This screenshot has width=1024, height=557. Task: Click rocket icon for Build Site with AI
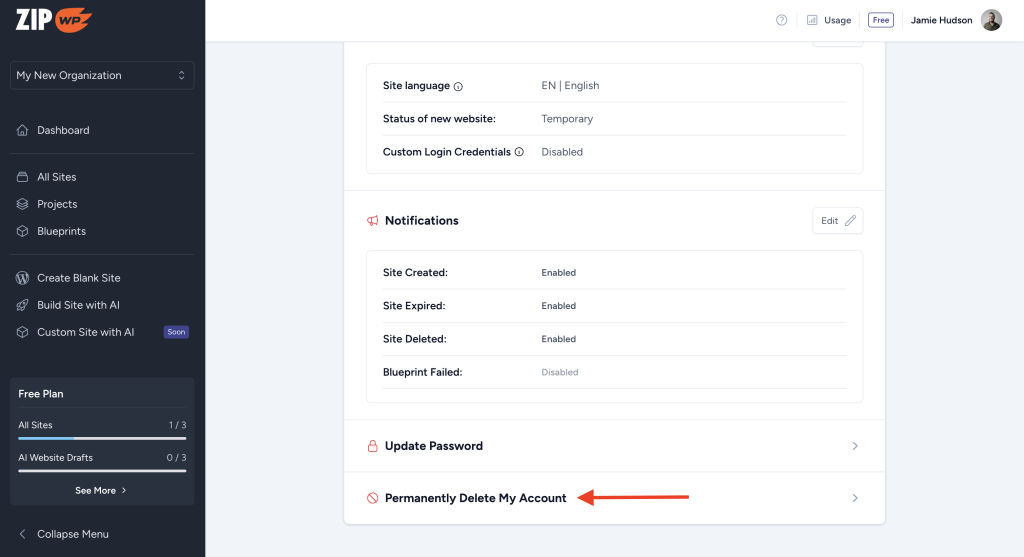coord(23,305)
